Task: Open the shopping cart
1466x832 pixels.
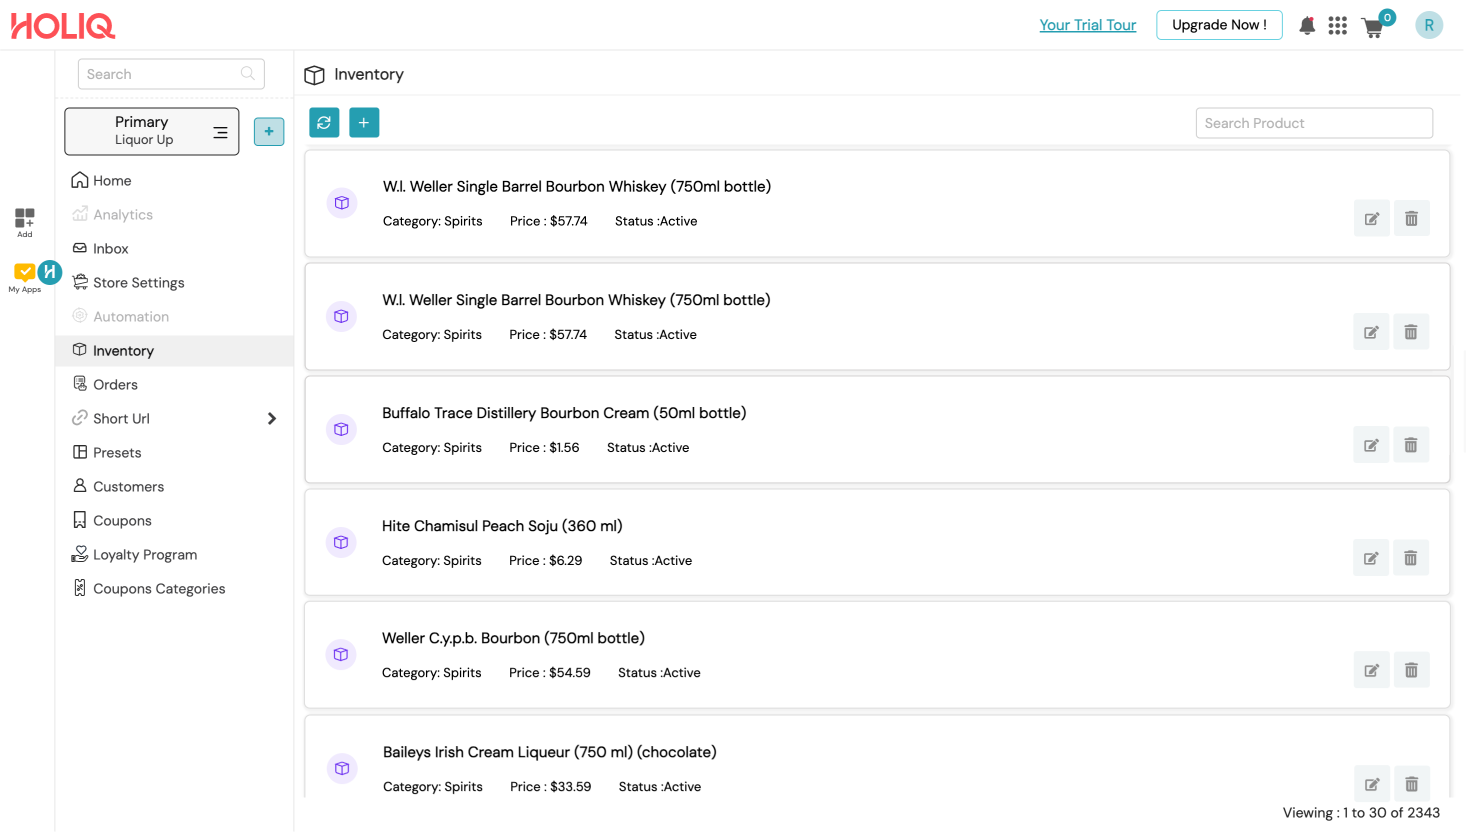Action: point(1374,28)
